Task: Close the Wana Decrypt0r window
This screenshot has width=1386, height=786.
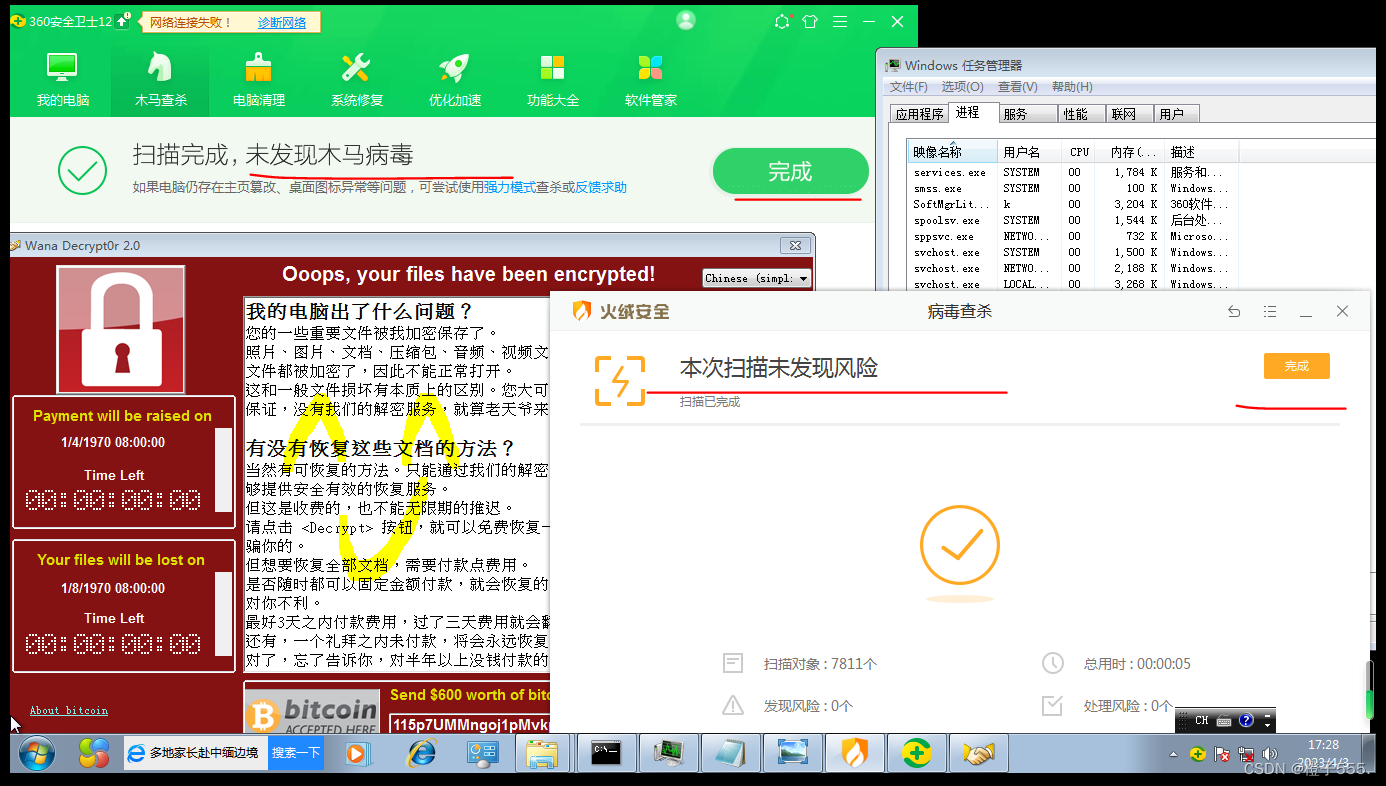Action: coord(795,245)
